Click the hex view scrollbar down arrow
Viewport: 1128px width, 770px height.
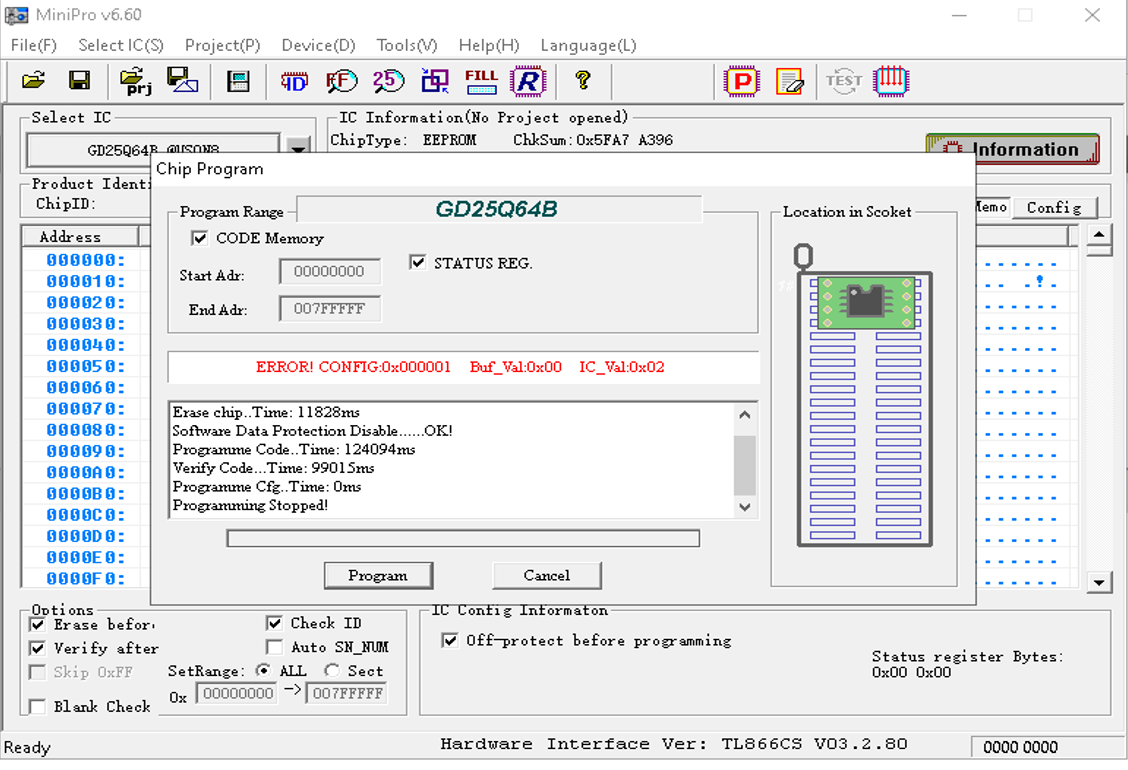click(1099, 582)
